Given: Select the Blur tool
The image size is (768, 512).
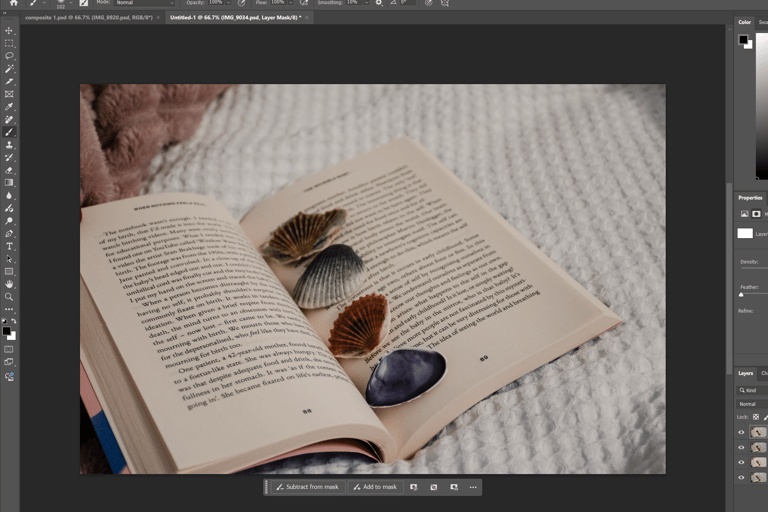Looking at the screenshot, I should tap(9, 195).
